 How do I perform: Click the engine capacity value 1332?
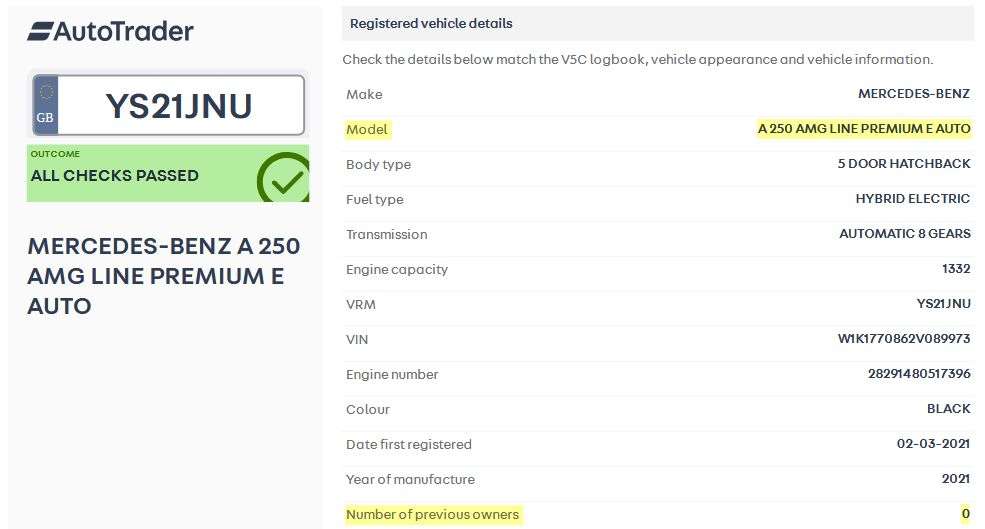pyautogui.click(x=956, y=269)
